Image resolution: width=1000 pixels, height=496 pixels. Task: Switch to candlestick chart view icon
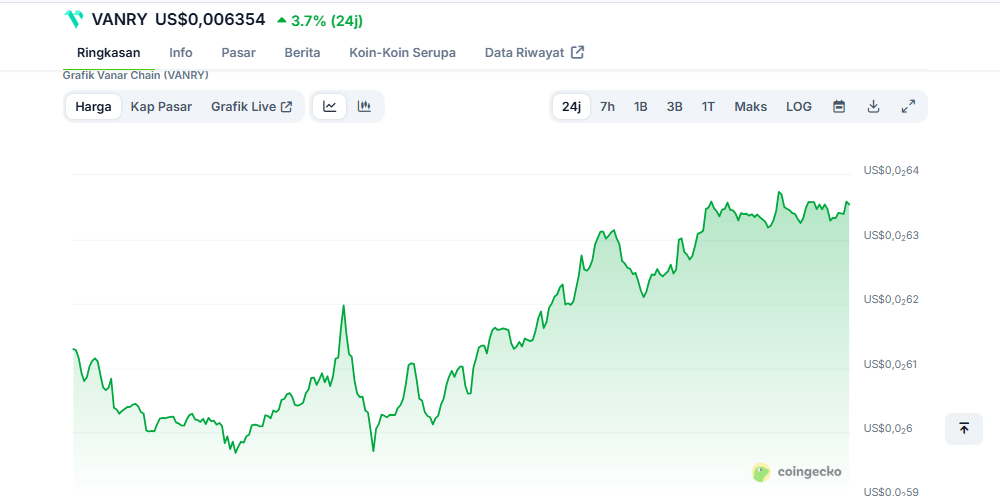[364, 106]
